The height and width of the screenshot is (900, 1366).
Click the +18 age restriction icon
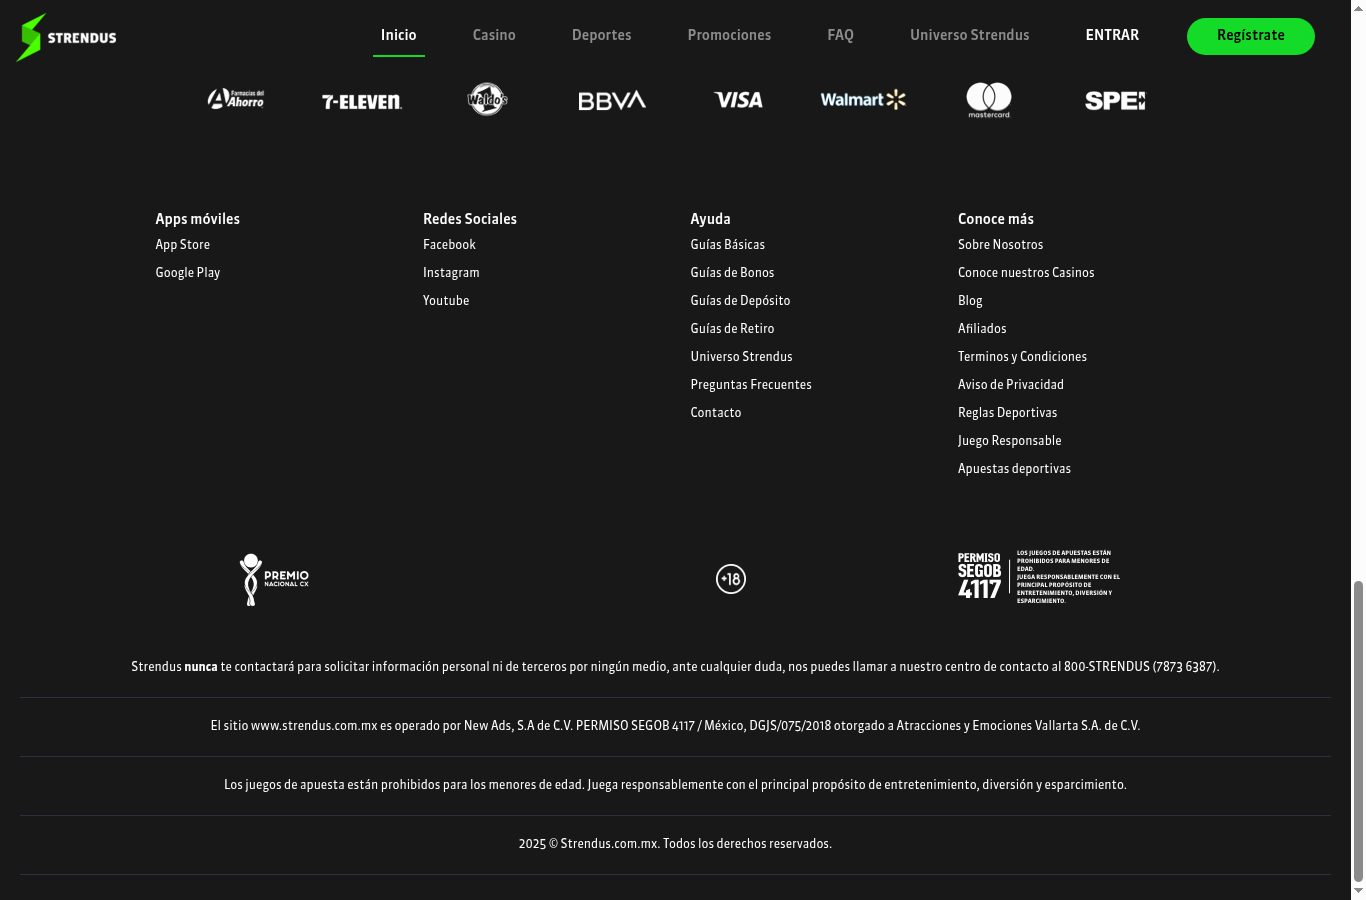click(731, 579)
